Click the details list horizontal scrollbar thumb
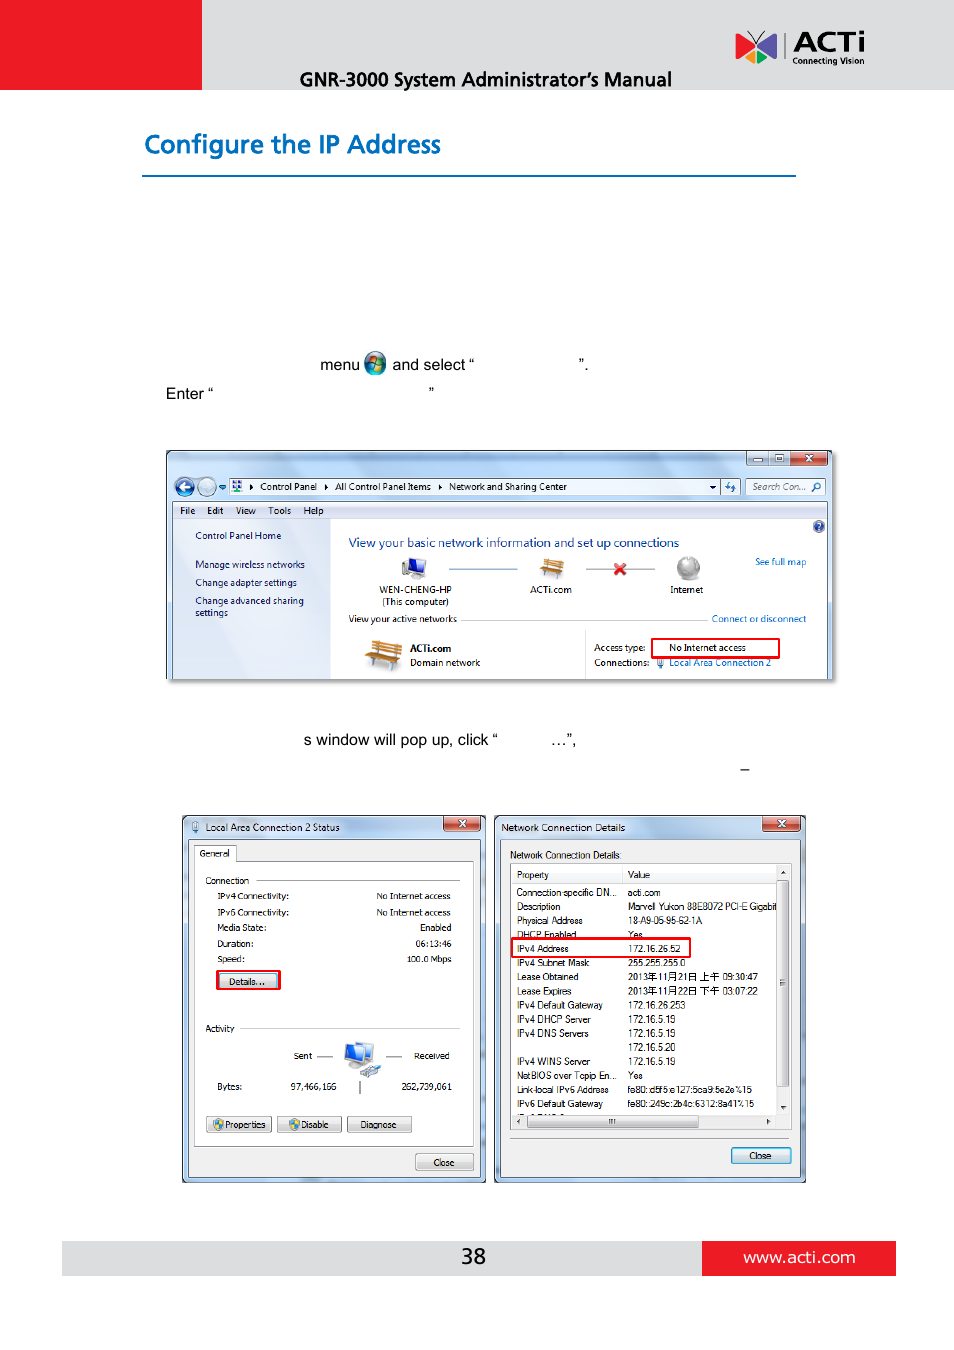The width and height of the screenshot is (954, 1350). pyautogui.click(x=612, y=1122)
